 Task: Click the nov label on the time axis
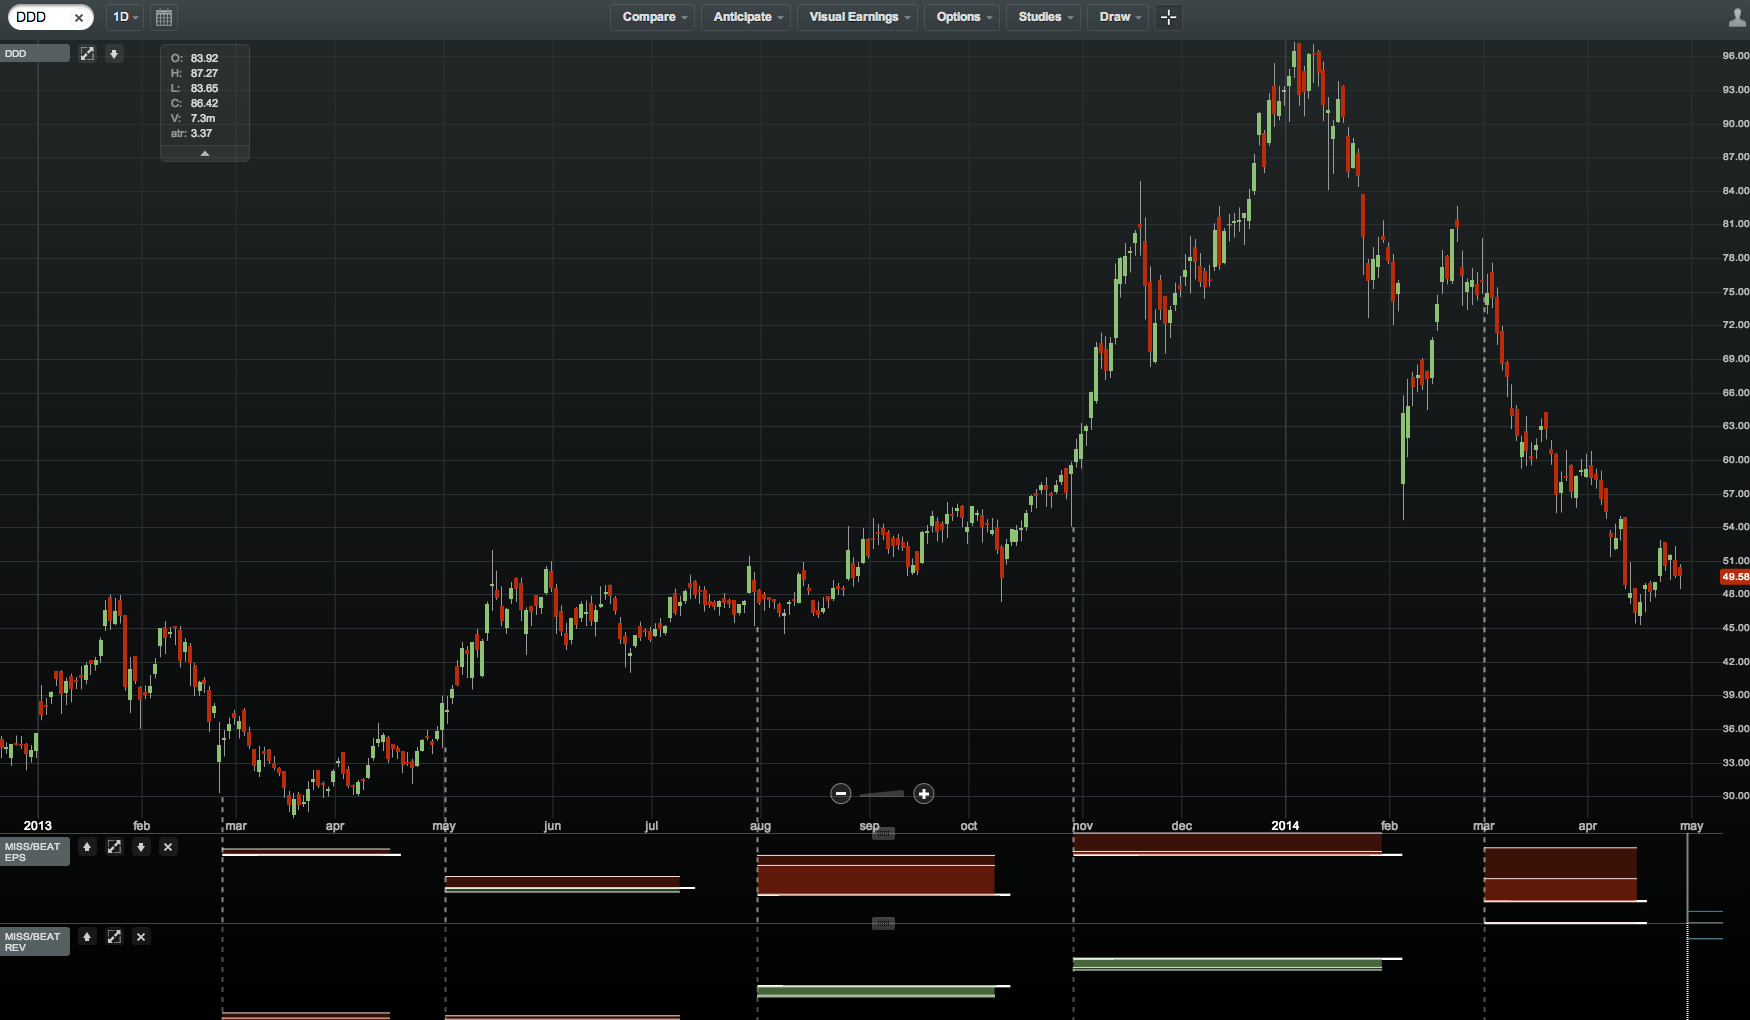[x=1083, y=826]
